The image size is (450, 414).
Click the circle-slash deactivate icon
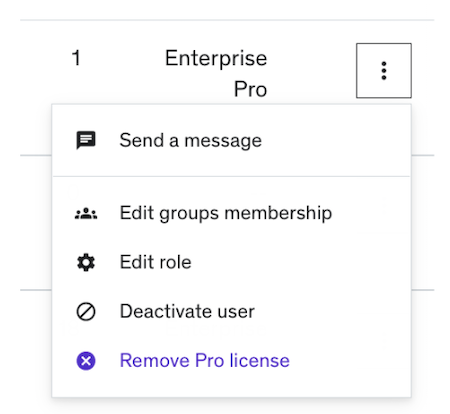[86, 312]
